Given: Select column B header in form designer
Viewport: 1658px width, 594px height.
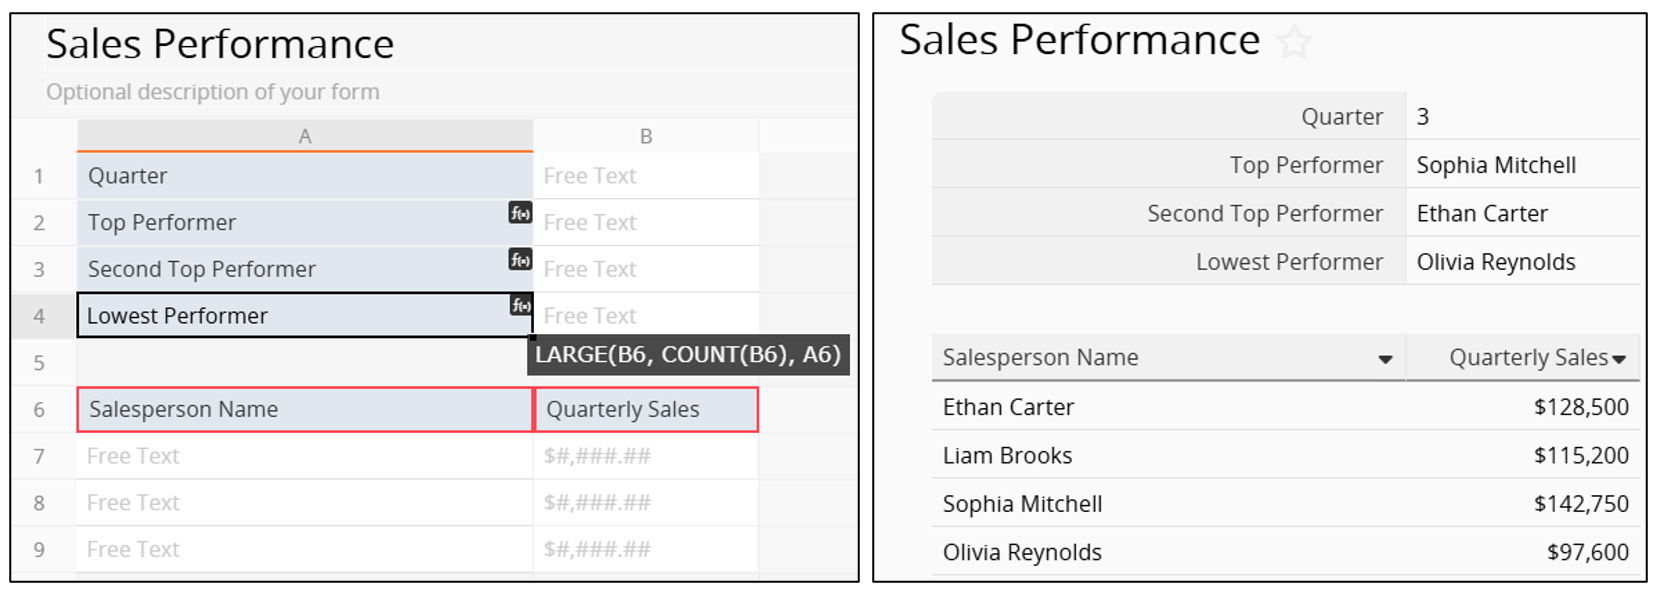Looking at the screenshot, I should 646,136.
